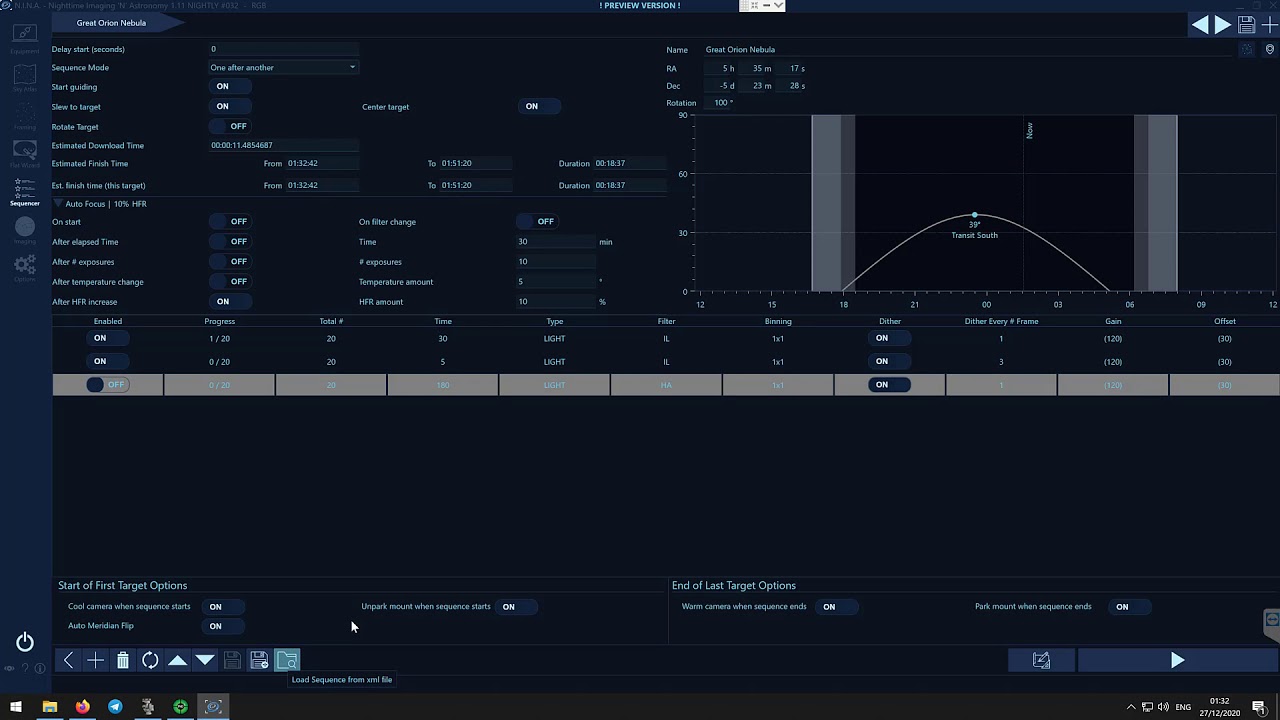Open the Sky Atlas in sidebar
Screen dimensions: 1280x720
pyautogui.click(x=25, y=78)
